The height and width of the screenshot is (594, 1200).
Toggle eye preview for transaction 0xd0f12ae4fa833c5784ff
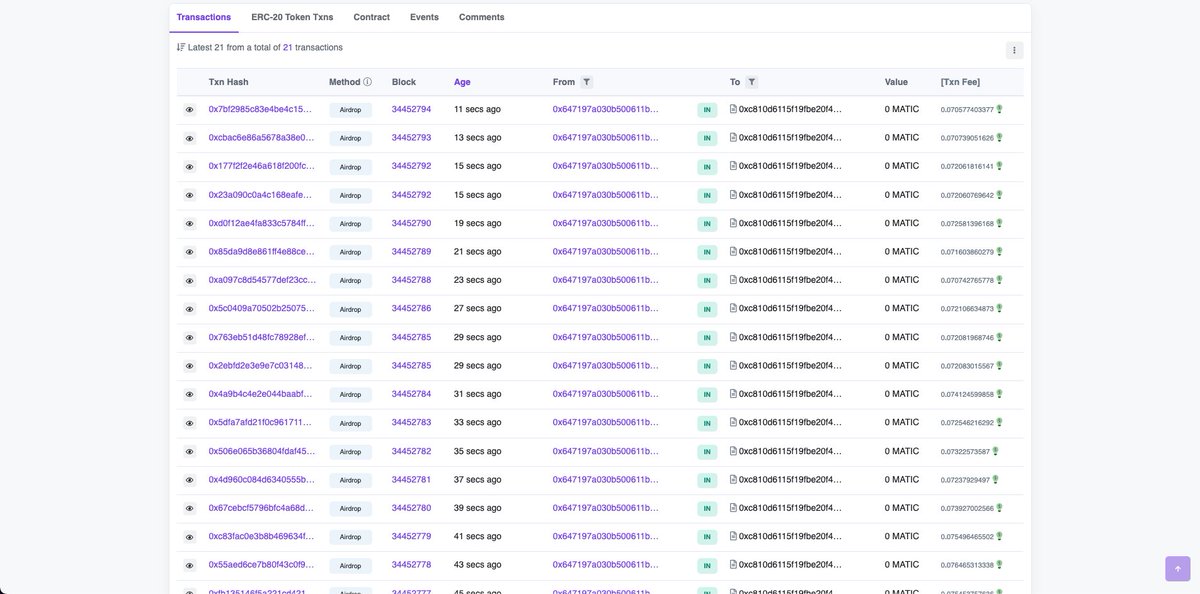[x=189, y=224]
